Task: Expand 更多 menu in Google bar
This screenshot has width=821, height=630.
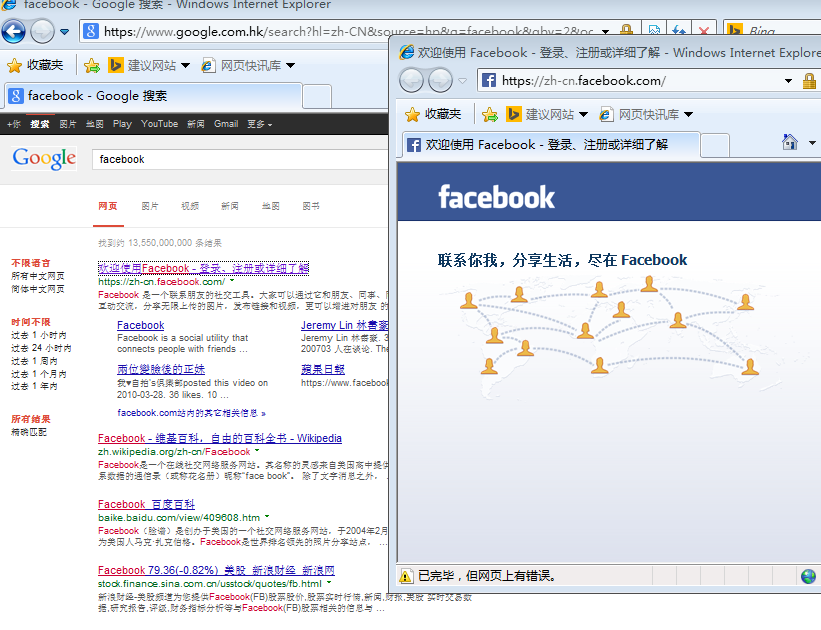Action: [259, 124]
